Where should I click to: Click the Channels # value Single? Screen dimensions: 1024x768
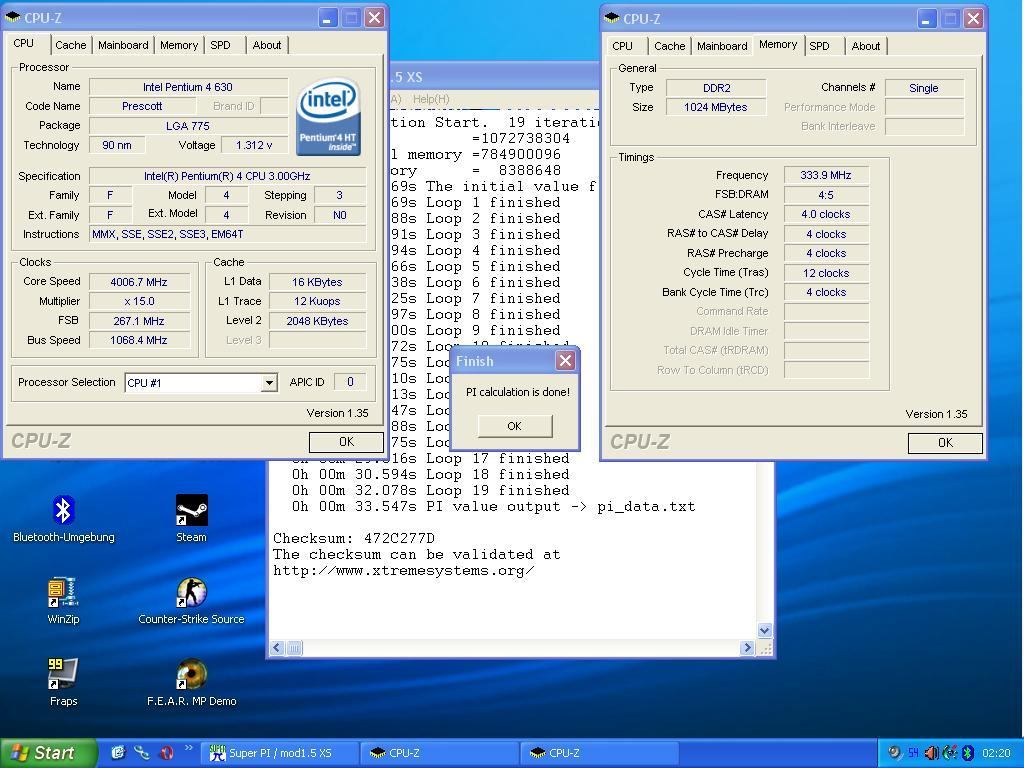[923, 88]
